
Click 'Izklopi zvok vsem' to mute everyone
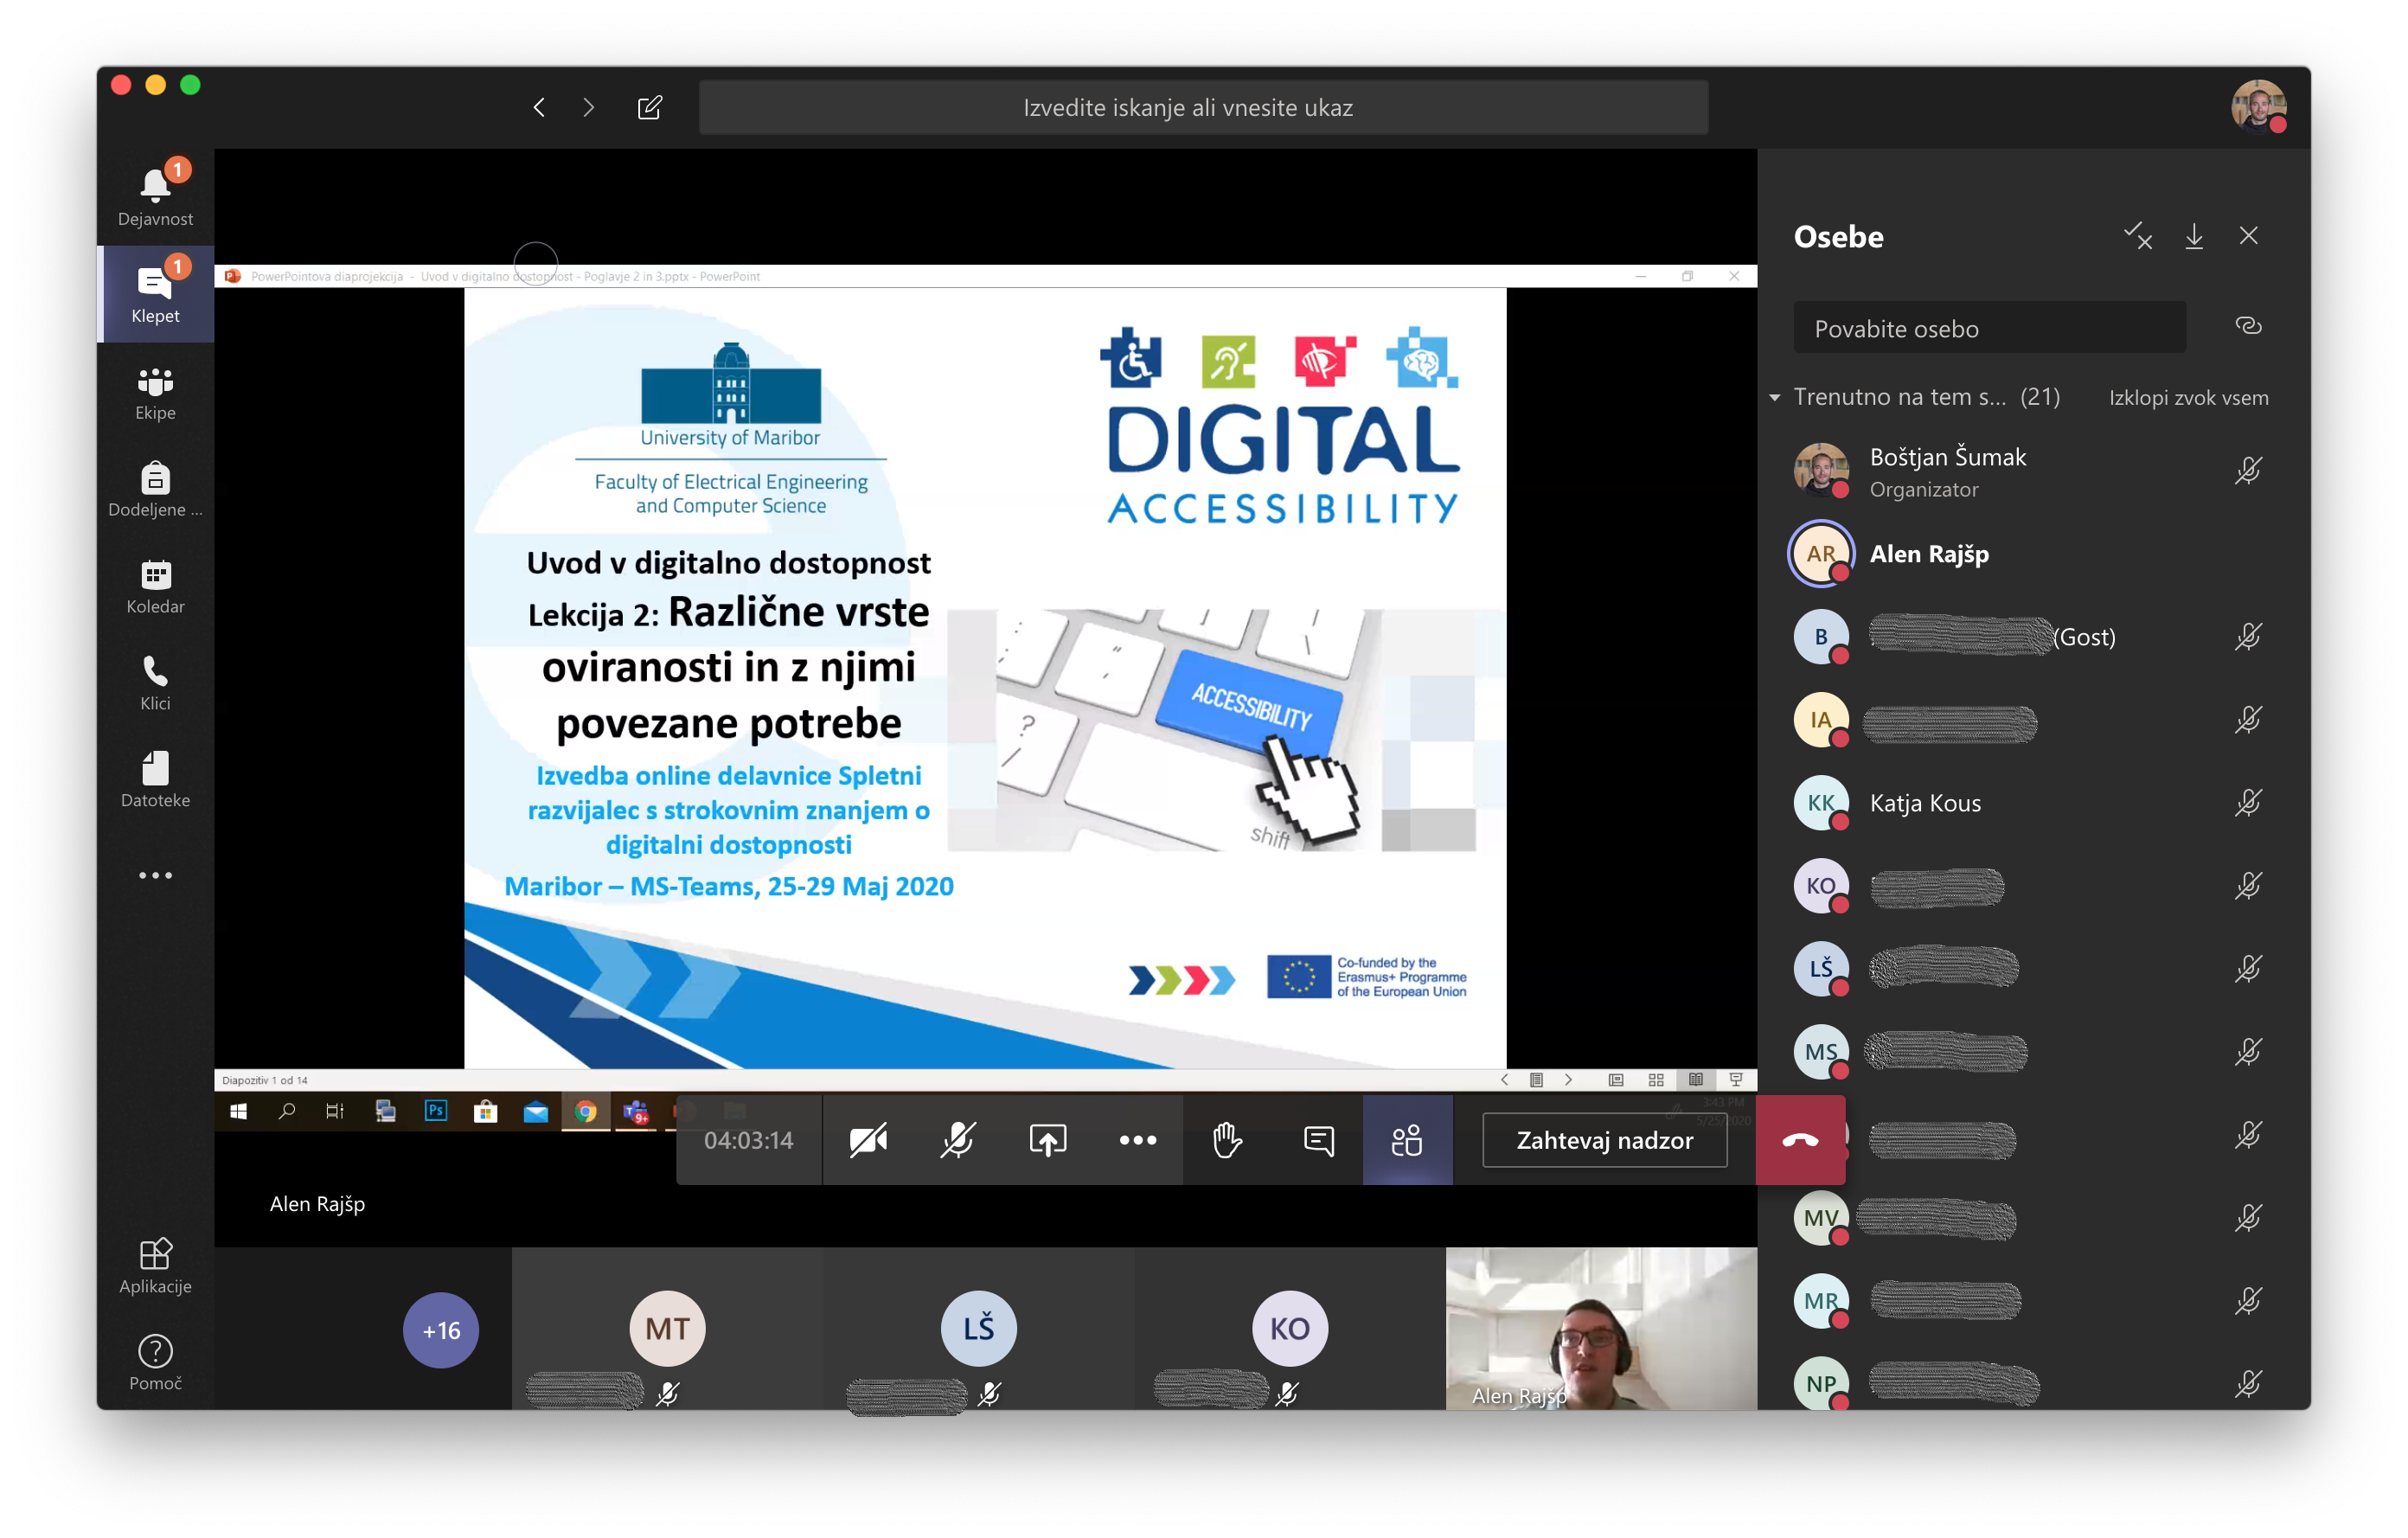point(2188,397)
